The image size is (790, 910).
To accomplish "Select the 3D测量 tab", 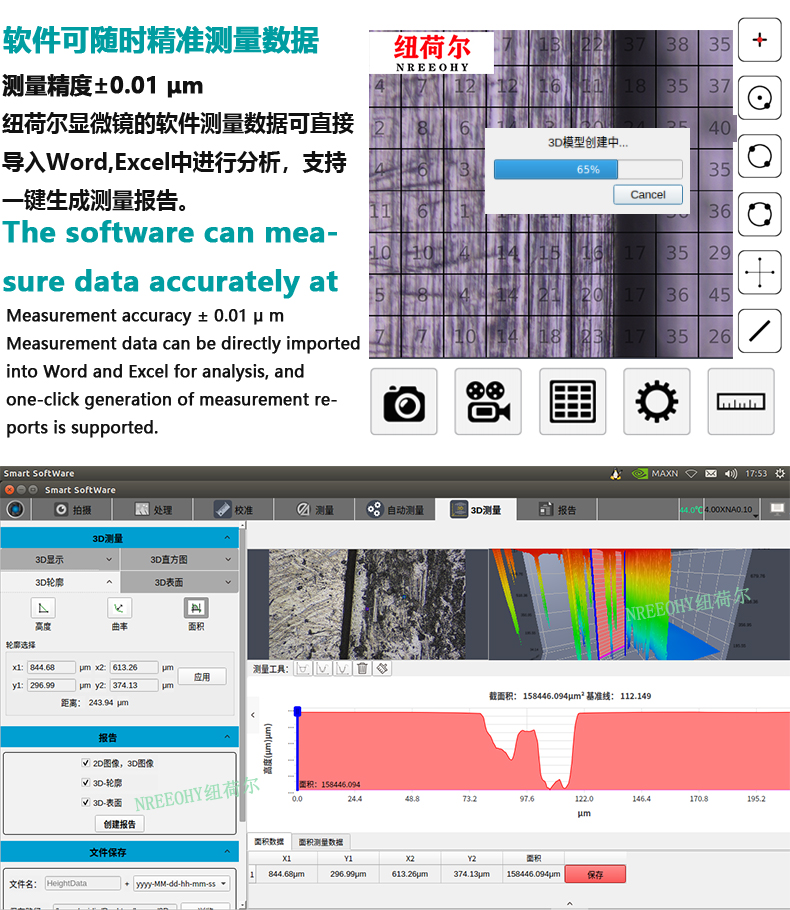I will point(476,510).
